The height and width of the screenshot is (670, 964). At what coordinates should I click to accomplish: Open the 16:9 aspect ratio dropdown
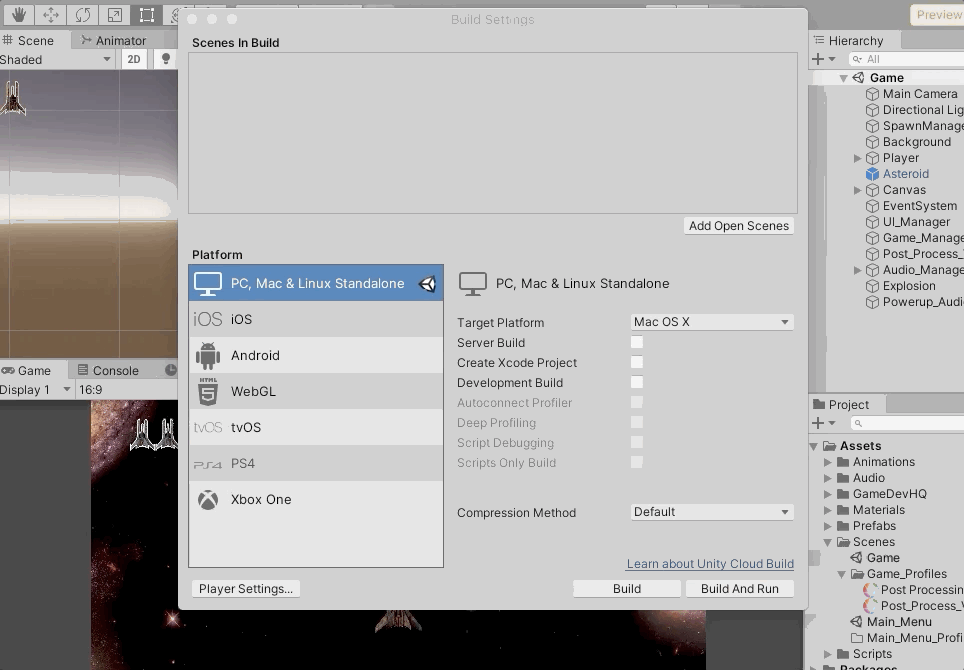pos(126,390)
